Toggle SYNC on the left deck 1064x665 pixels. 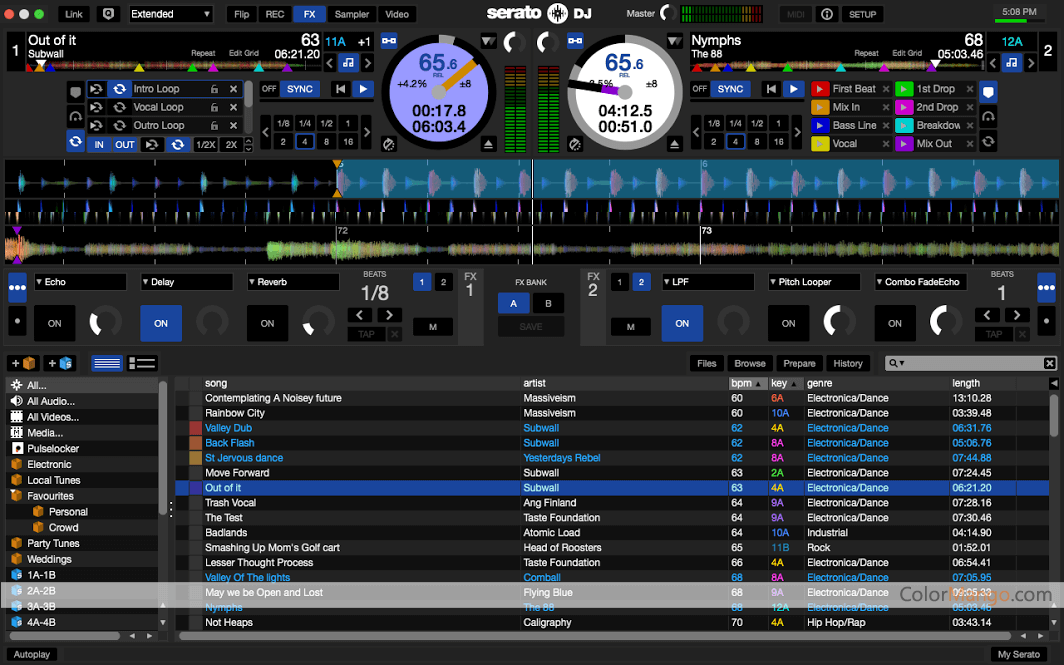[x=299, y=89]
